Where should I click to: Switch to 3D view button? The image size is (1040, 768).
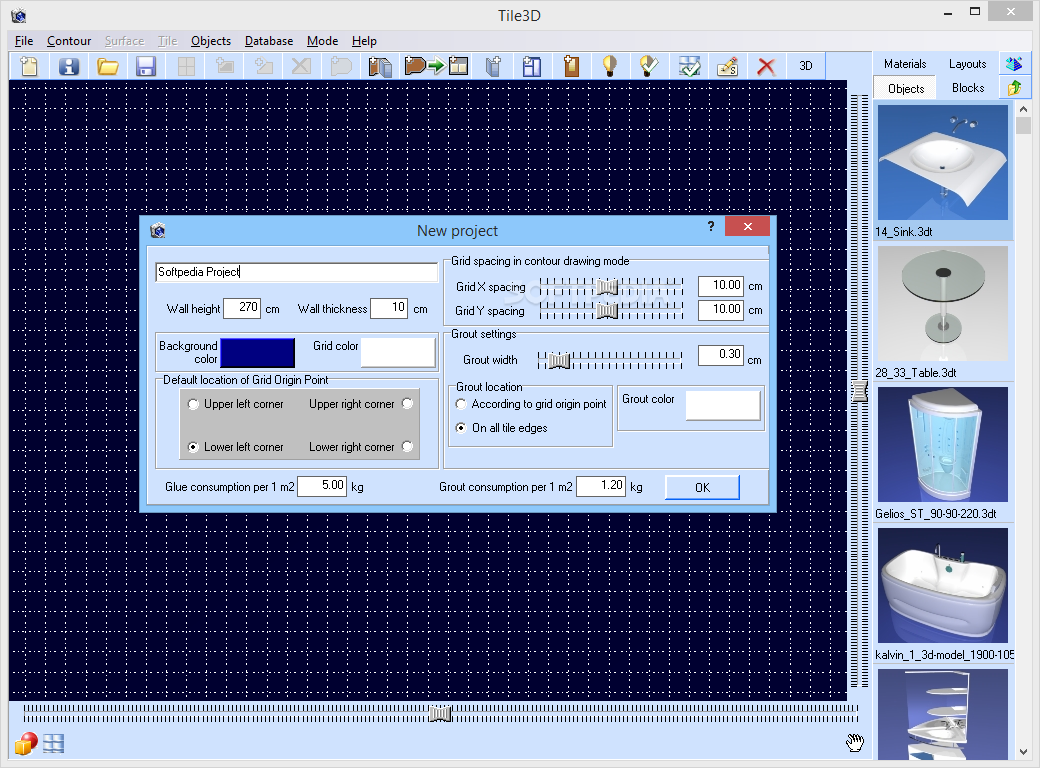coord(806,66)
